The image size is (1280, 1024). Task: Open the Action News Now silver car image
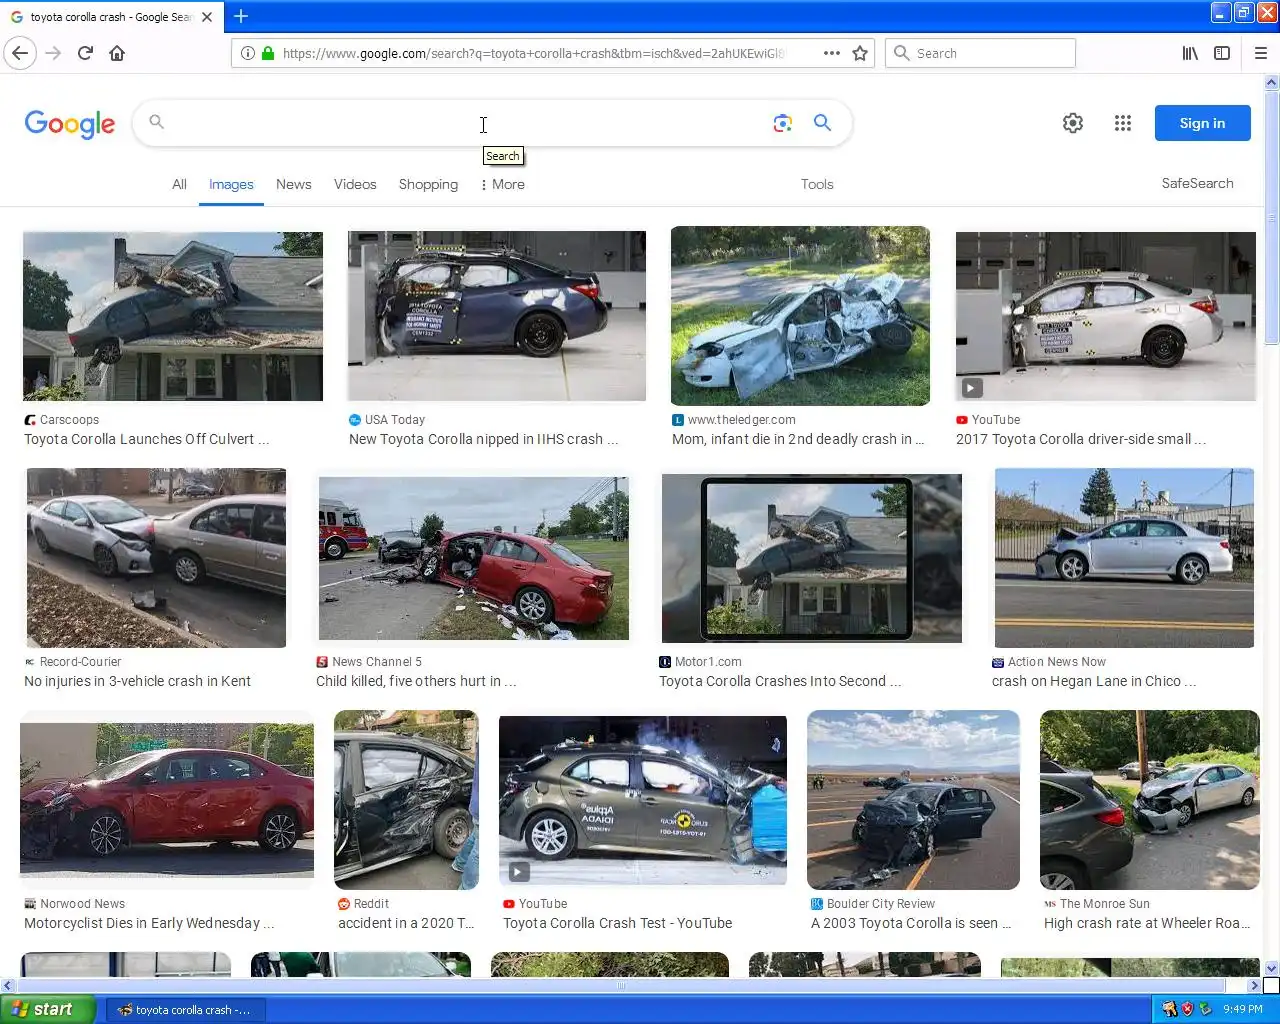(1124, 558)
